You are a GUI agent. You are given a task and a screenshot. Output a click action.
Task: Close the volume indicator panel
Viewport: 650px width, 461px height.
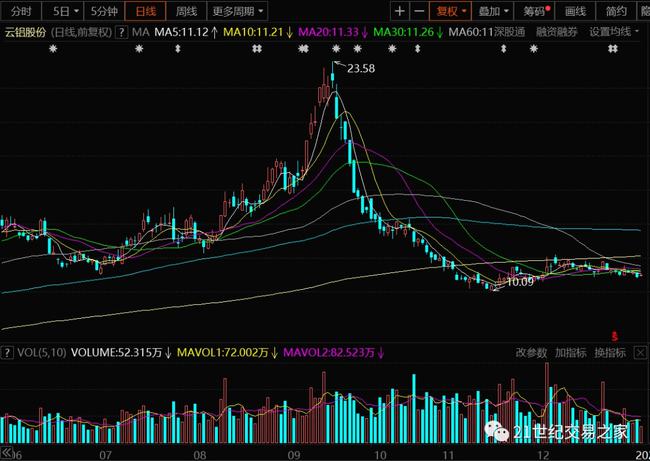[640, 353]
